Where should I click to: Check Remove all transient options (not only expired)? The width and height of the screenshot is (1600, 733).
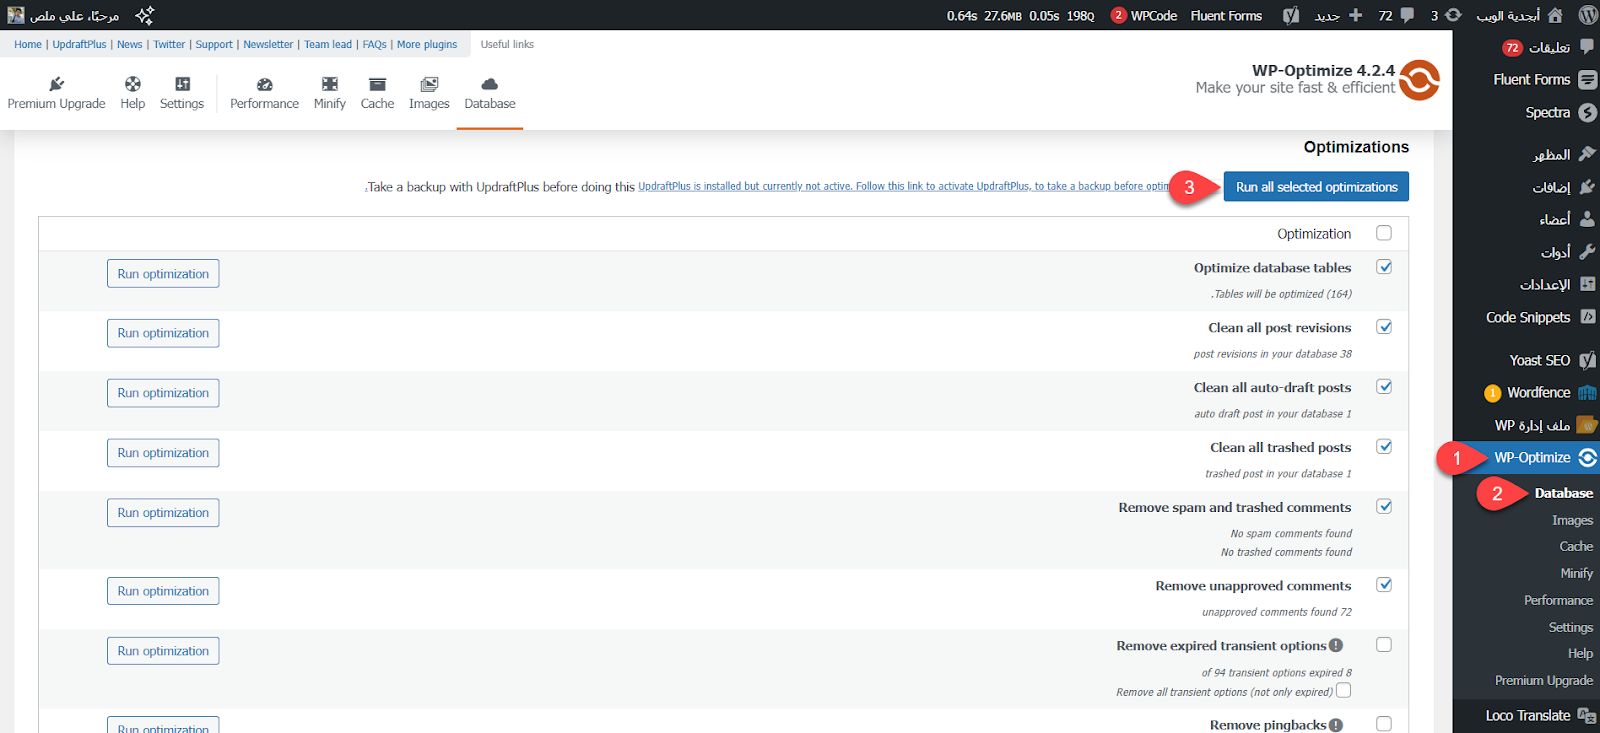(x=1344, y=691)
